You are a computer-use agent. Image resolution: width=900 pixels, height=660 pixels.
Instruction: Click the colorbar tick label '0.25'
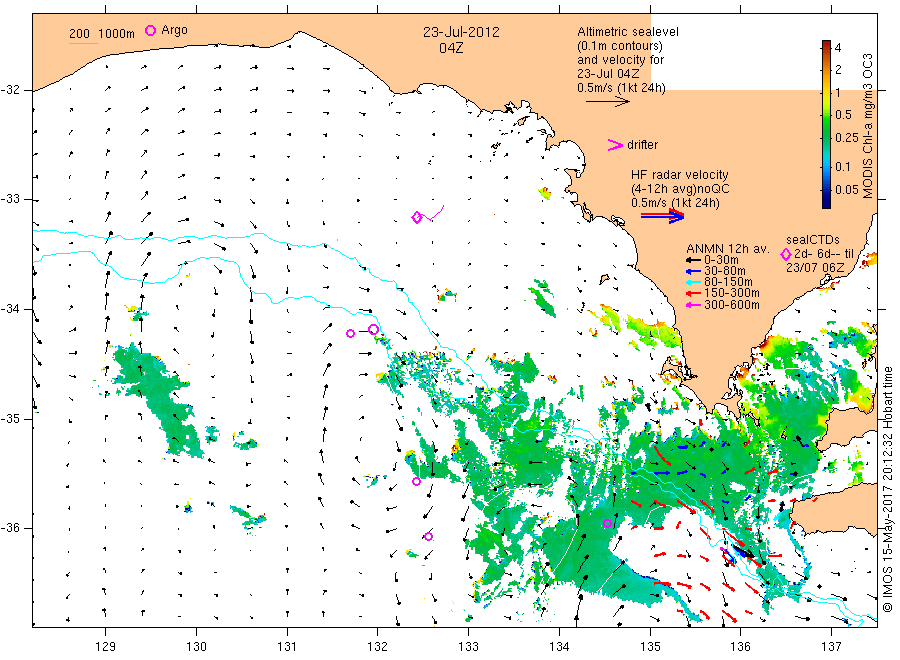[847, 138]
